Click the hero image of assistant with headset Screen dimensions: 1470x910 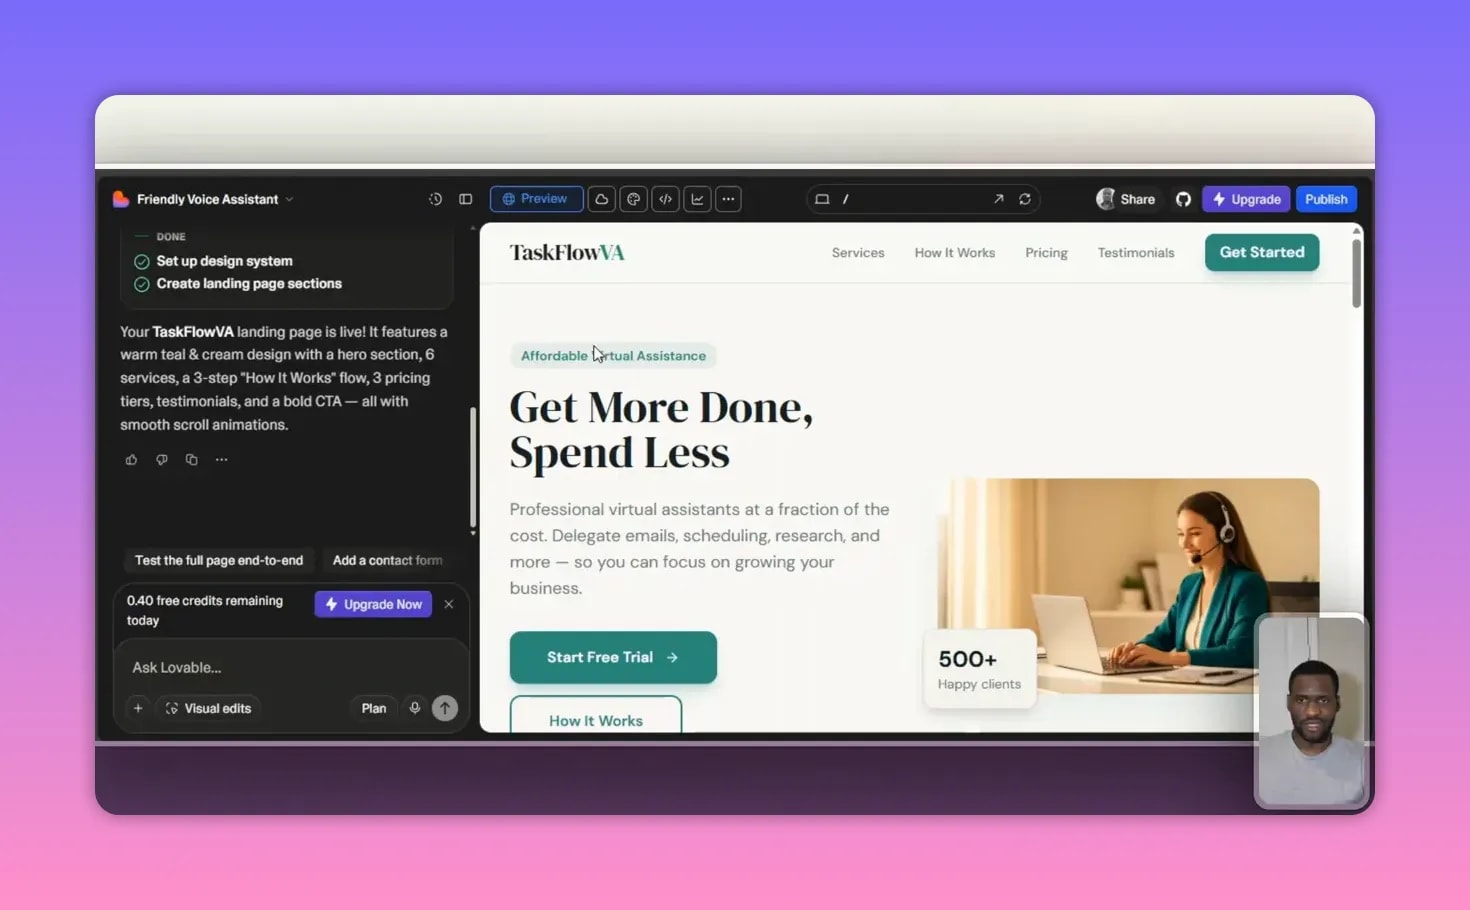coord(1128,585)
